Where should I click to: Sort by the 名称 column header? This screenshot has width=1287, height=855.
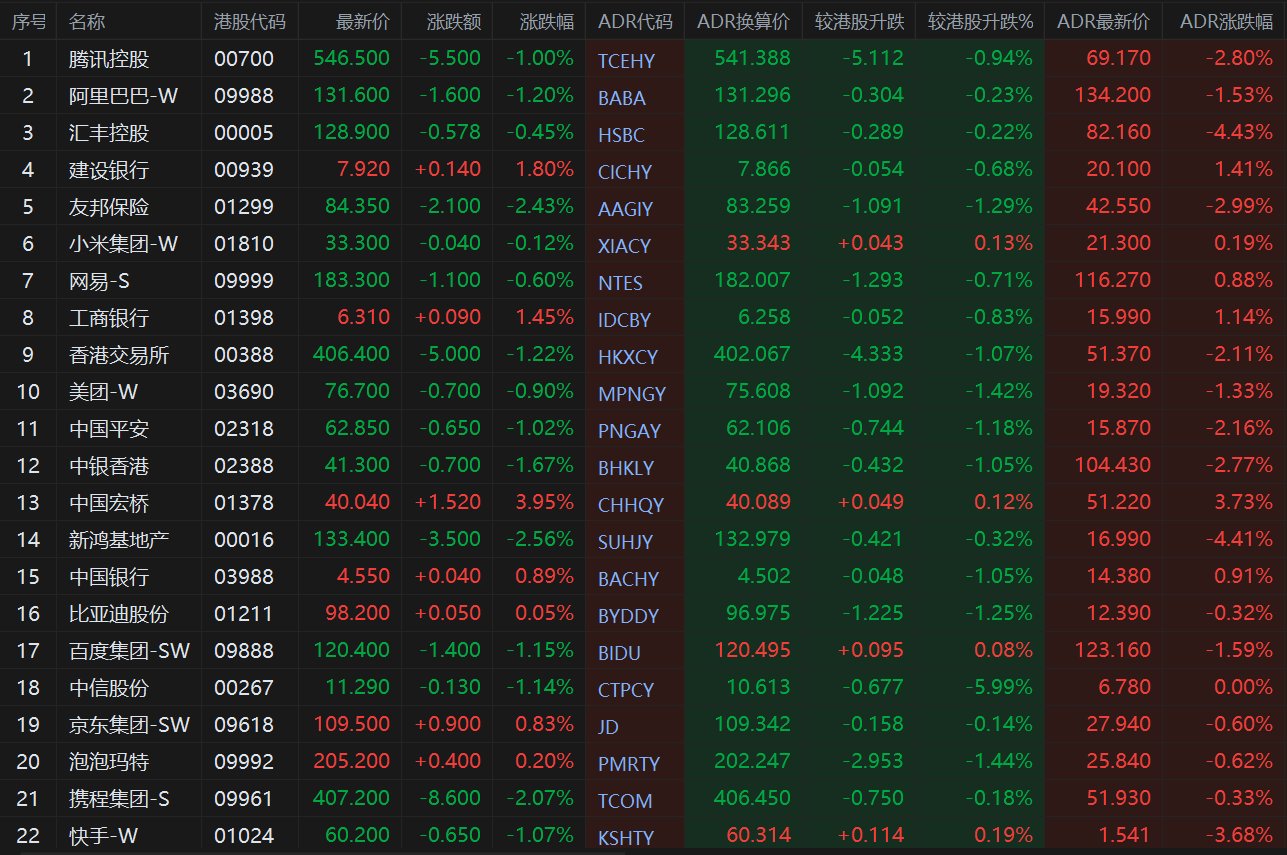tap(87, 21)
